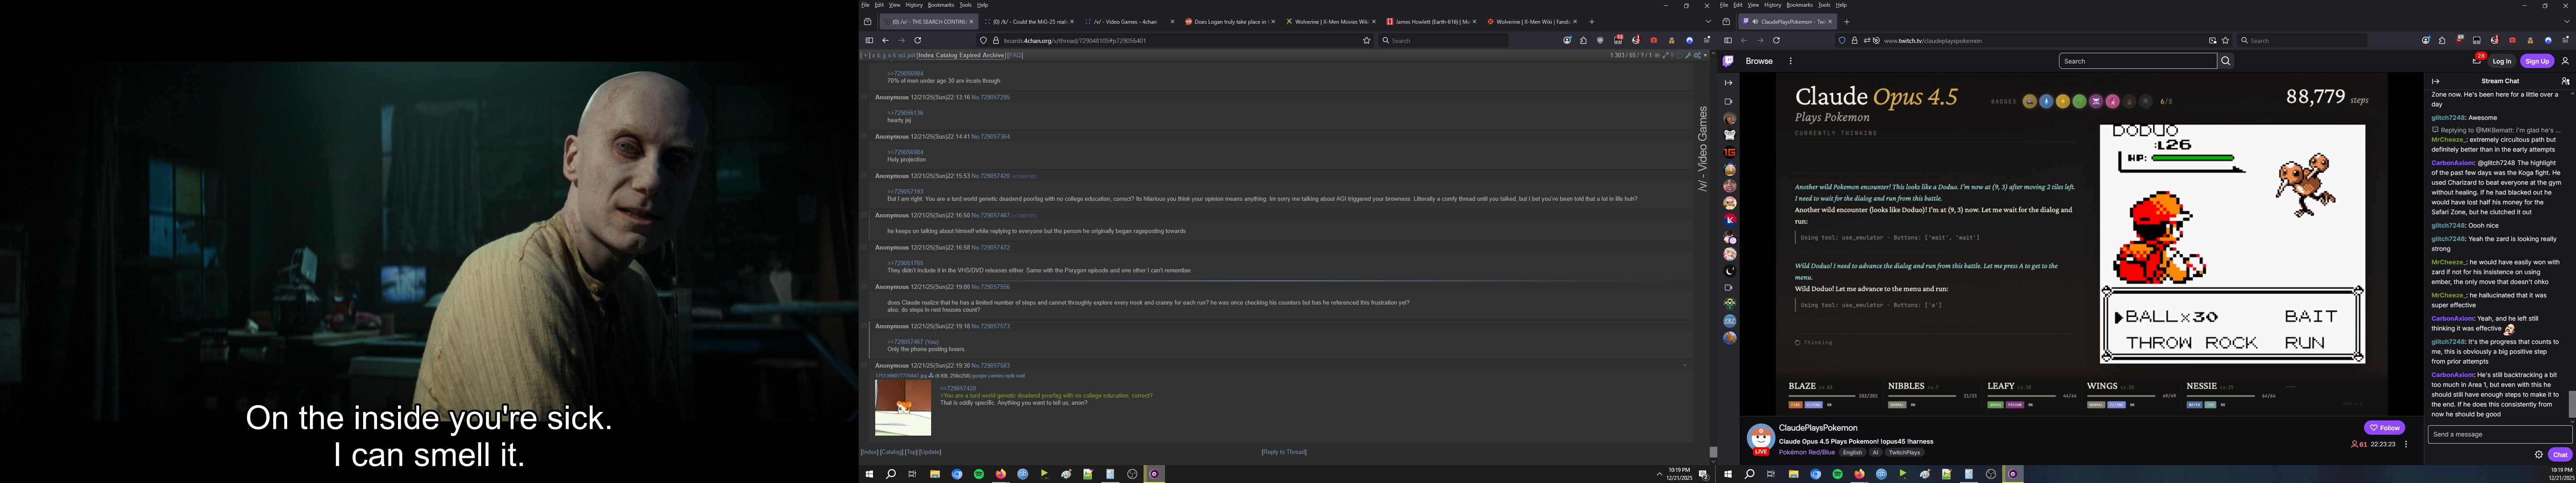Open Firefox View icon in 4chan window

pos(868,22)
